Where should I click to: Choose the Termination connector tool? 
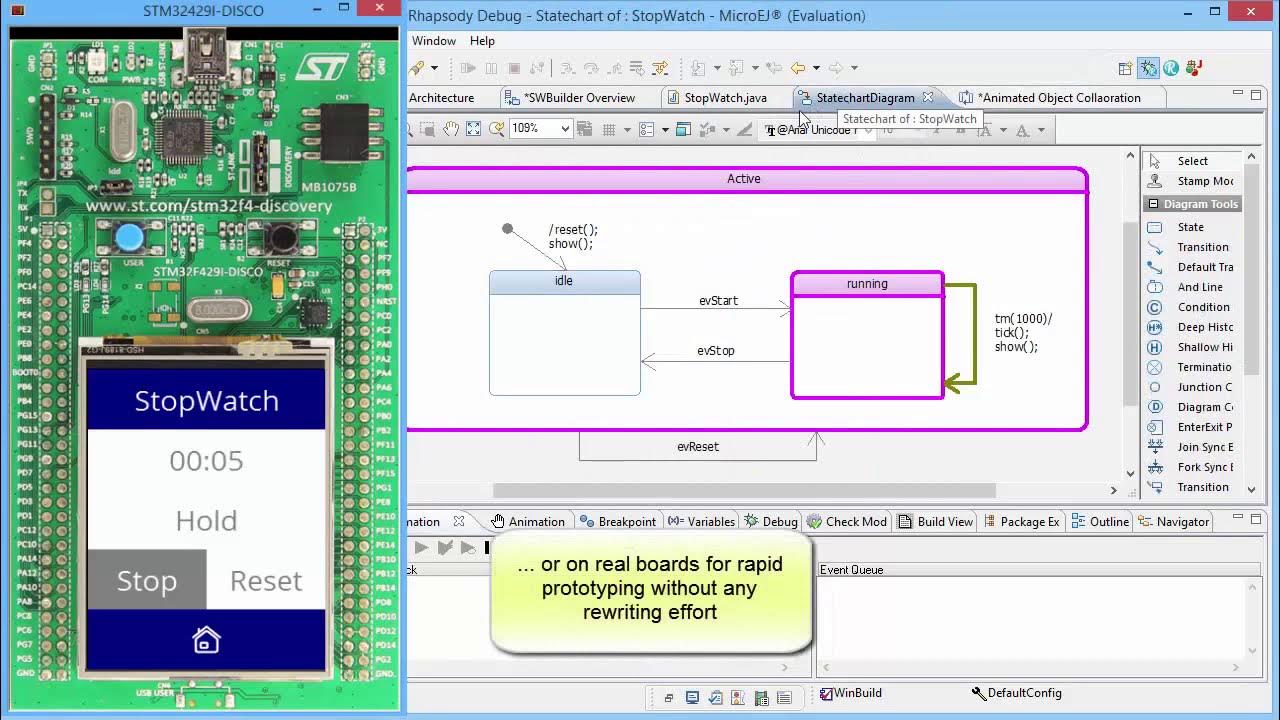1190,367
